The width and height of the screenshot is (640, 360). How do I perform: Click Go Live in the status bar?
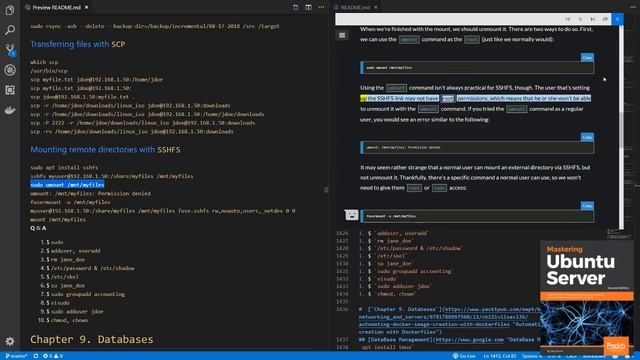[464, 356]
